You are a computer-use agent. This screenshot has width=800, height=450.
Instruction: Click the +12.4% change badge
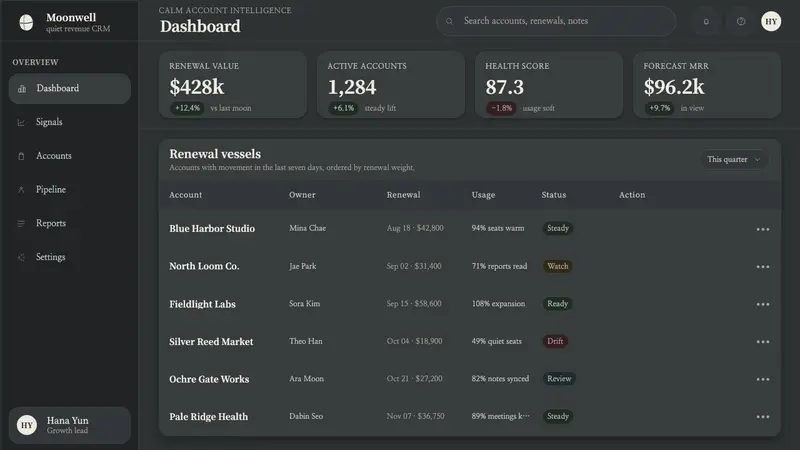pyautogui.click(x=187, y=108)
